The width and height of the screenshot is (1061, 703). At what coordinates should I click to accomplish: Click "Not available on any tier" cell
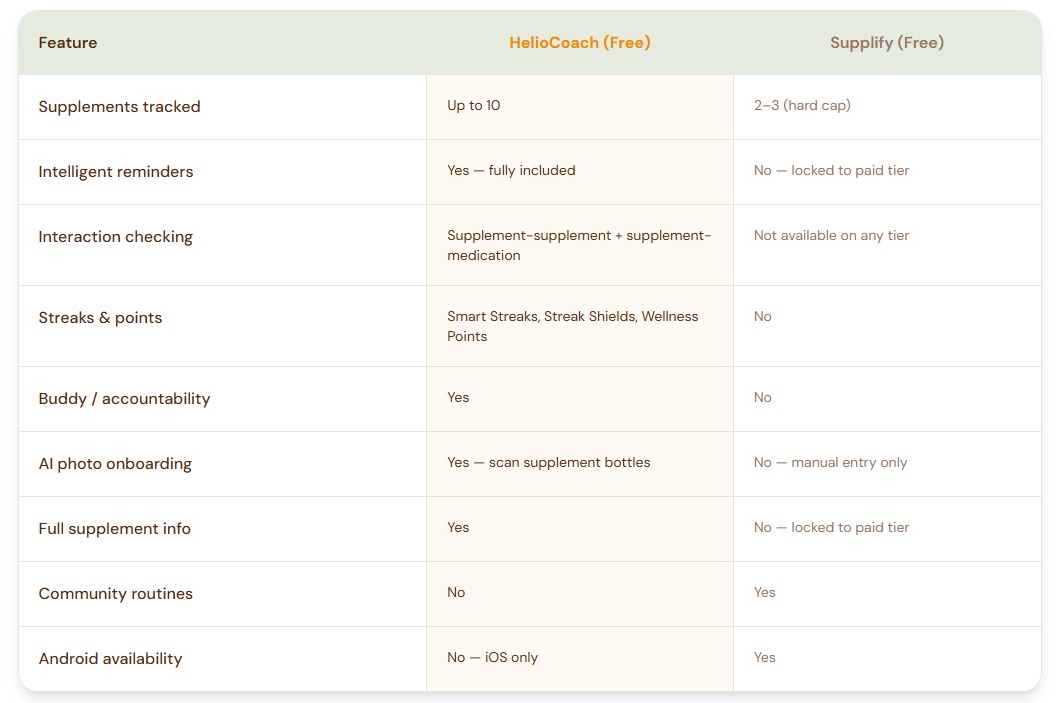coord(831,235)
